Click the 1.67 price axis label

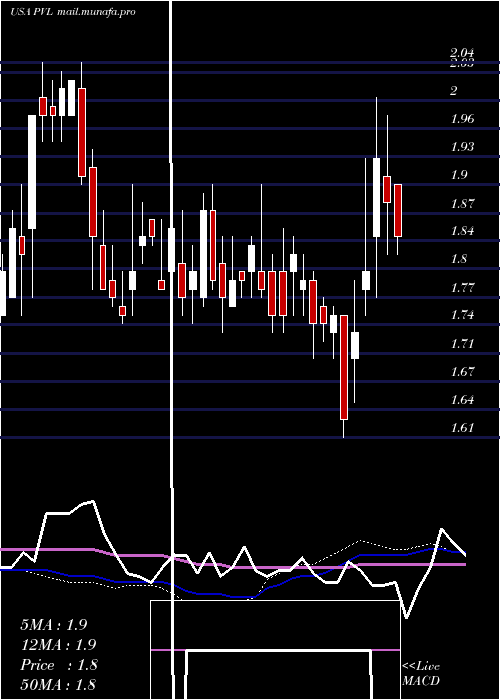coord(462,371)
